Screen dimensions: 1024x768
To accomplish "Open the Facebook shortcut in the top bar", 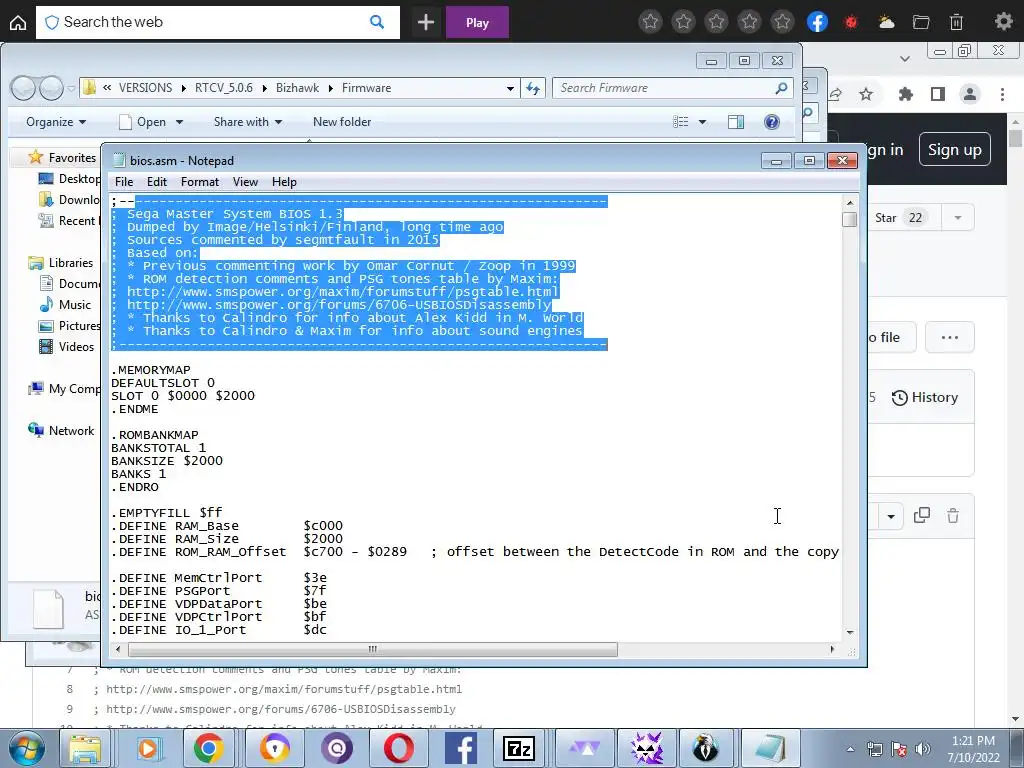I will coord(817,22).
